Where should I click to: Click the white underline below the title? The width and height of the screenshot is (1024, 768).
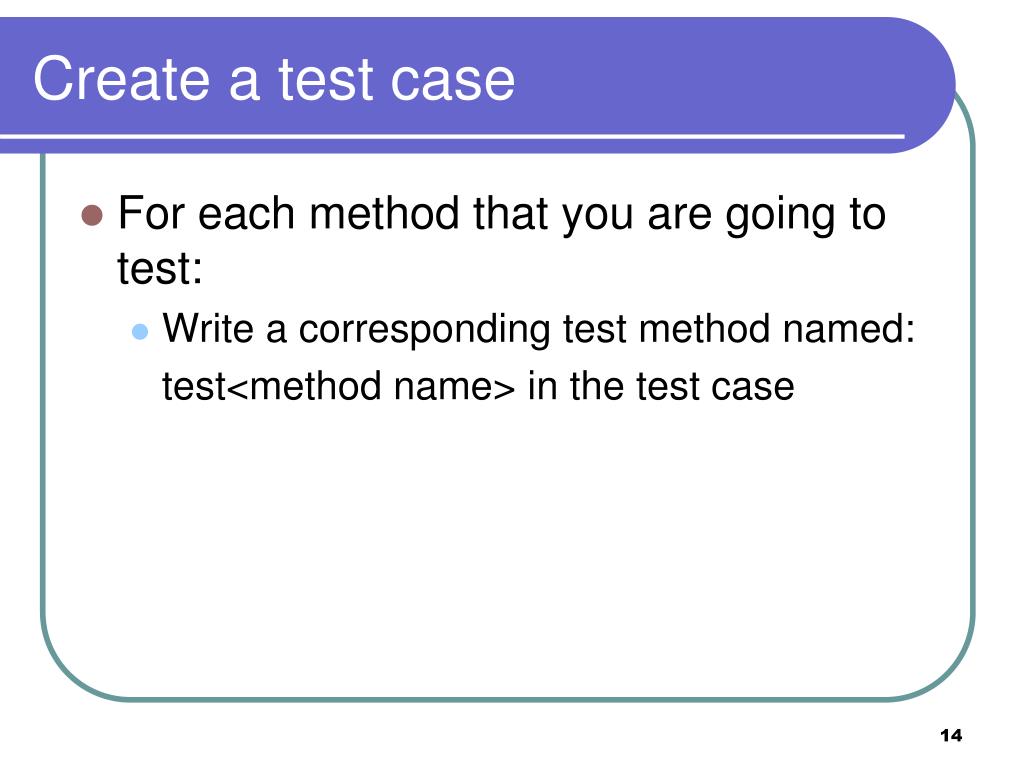(x=452, y=136)
